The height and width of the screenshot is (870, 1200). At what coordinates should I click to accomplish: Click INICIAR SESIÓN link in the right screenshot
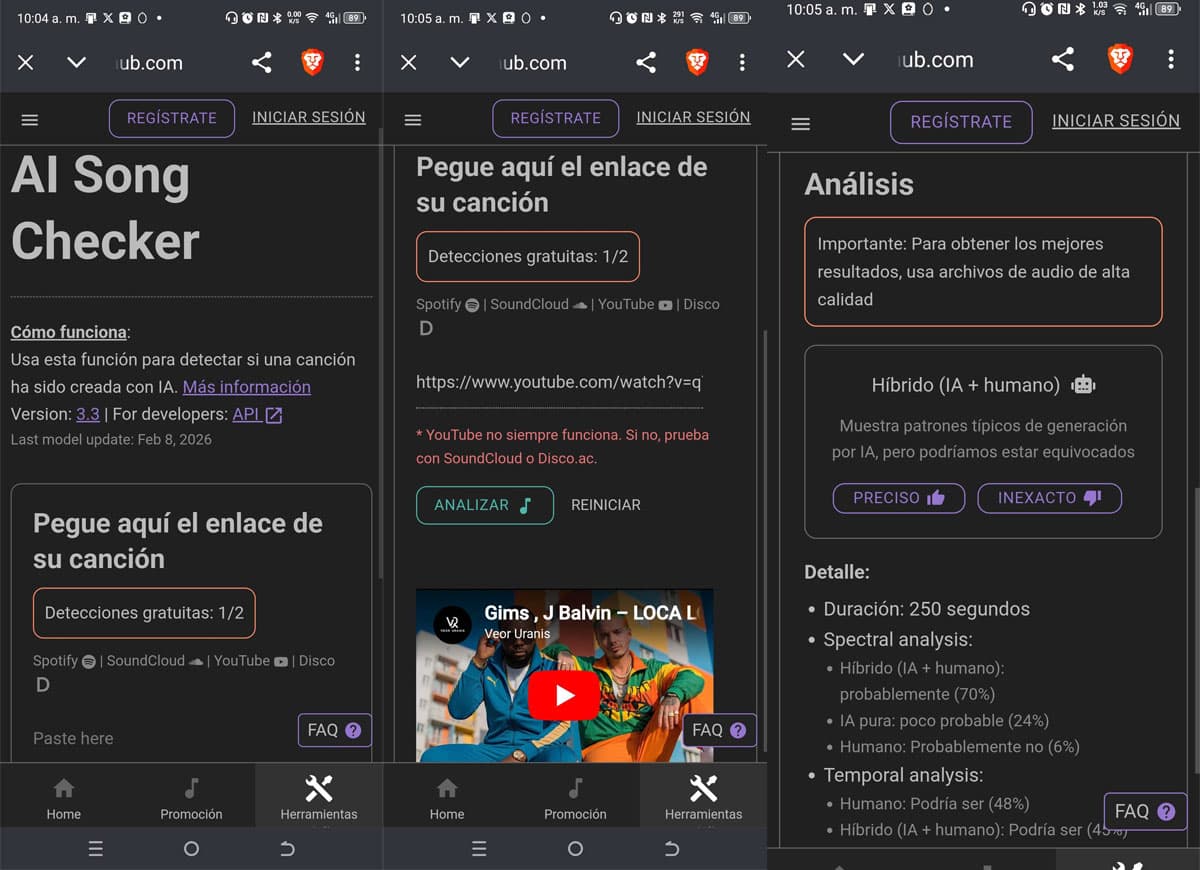(1116, 121)
